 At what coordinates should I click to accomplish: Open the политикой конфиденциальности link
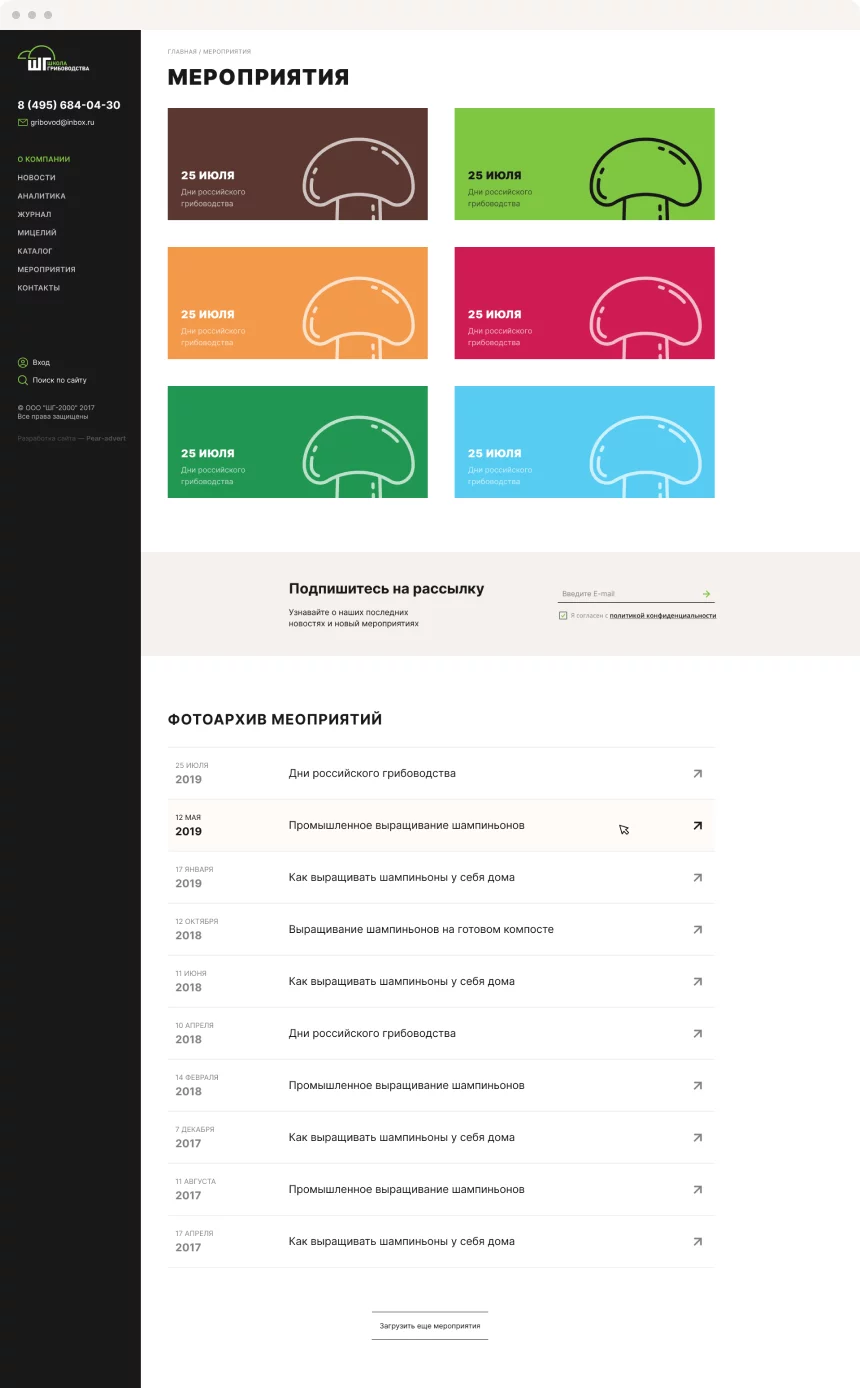coord(663,616)
